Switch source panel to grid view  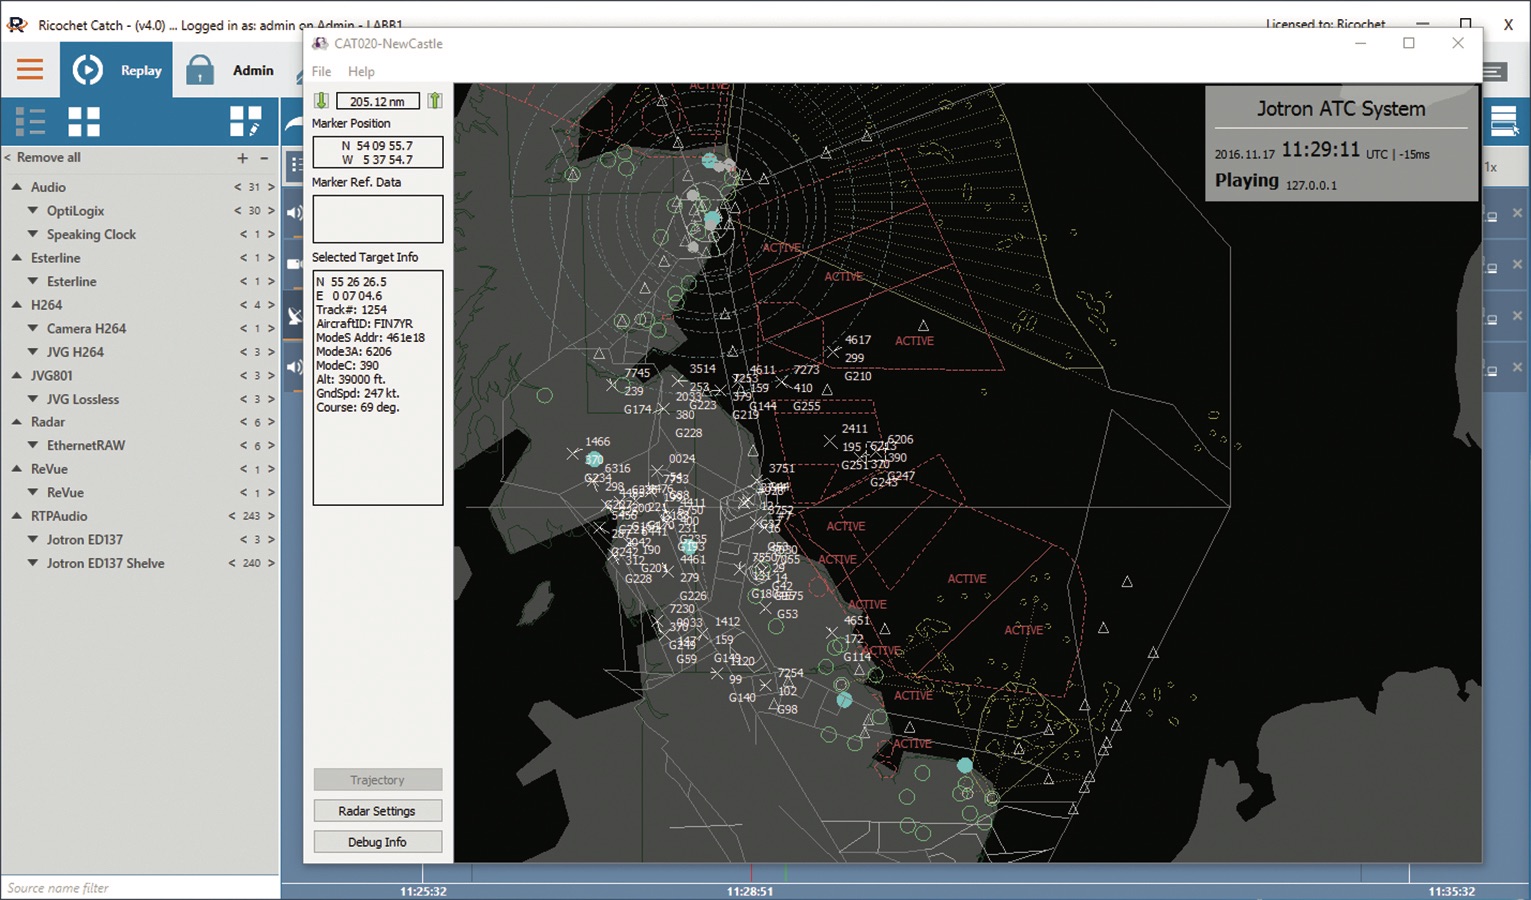(x=84, y=122)
